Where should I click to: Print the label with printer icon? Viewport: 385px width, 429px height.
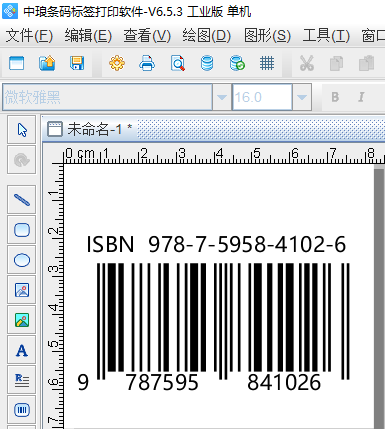tap(147, 63)
